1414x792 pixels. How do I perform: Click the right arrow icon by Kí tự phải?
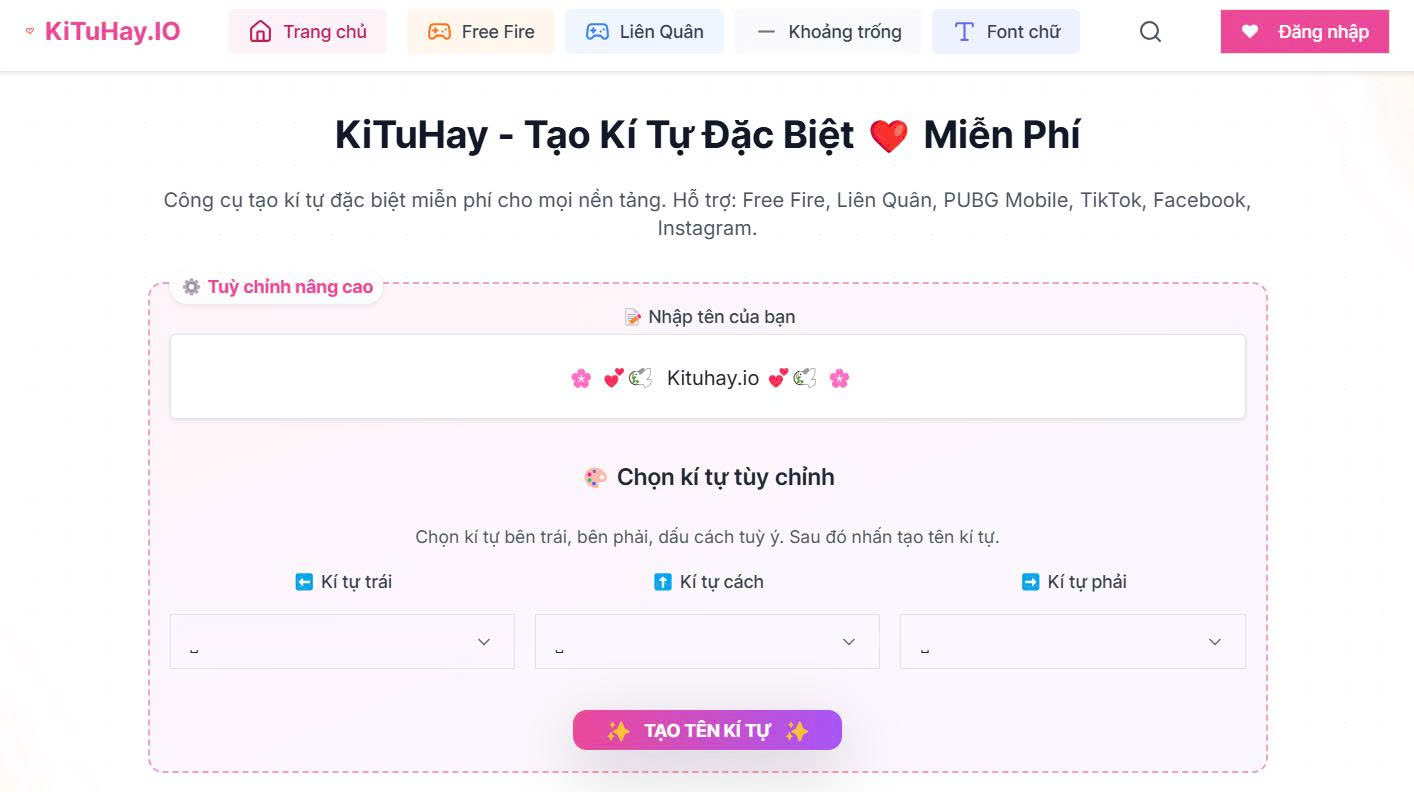[1030, 582]
